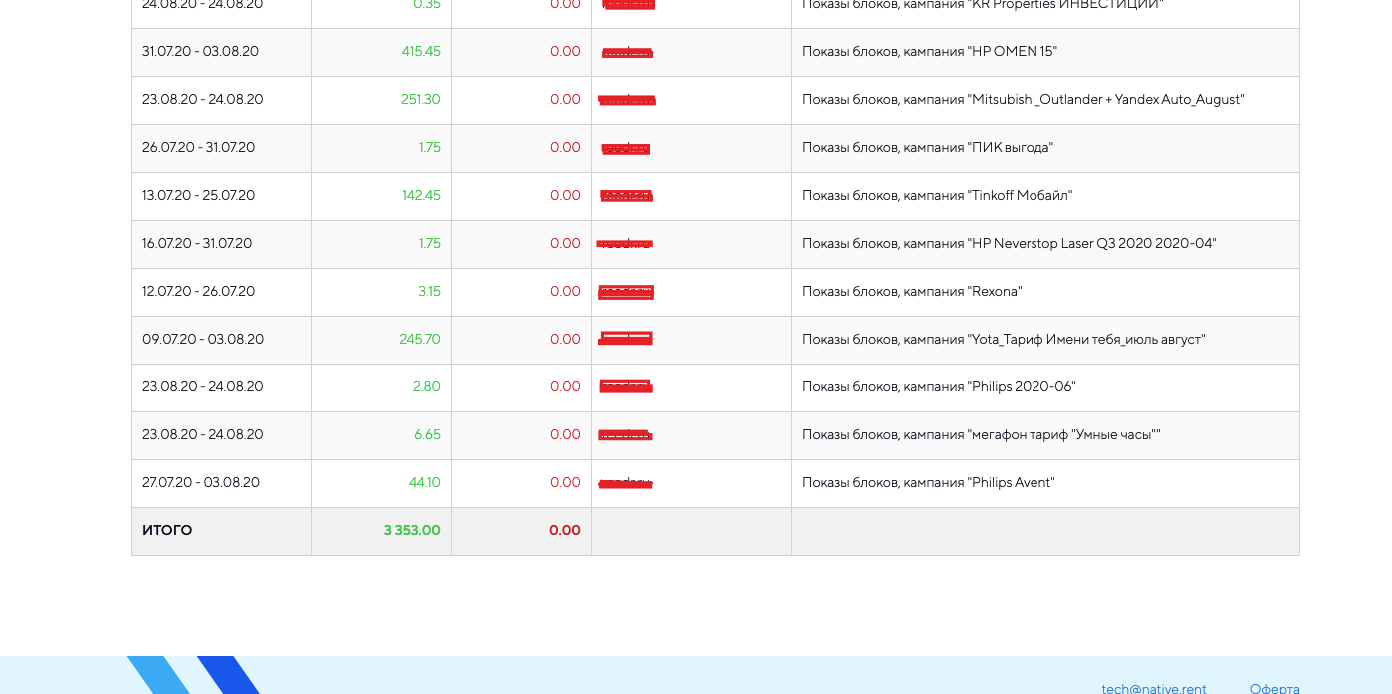
Task: Select date range 31.07.20 - 03.08.20 for HP OMEN 15
Action: pos(200,51)
